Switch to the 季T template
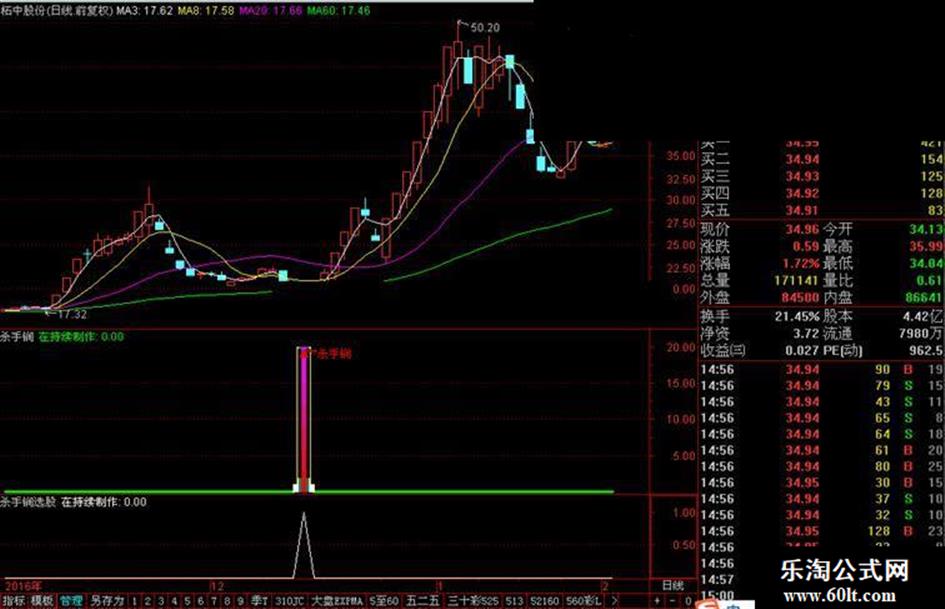This screenshot has height=609, width=945. [260, 601]
